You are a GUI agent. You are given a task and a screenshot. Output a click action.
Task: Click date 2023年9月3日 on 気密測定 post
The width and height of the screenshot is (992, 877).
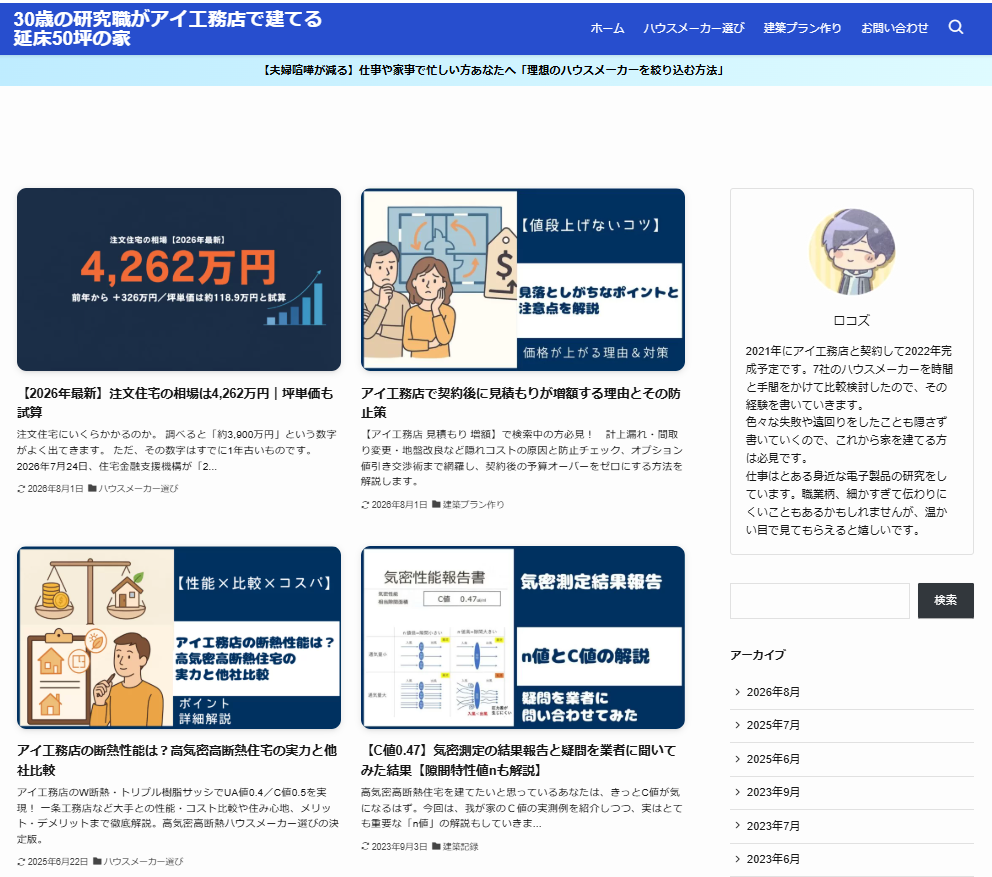click(399, 846)
